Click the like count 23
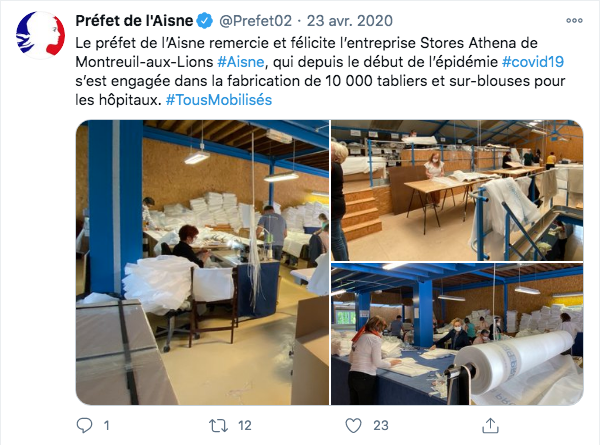Image resolution: width=600 pixels, height=445 pixels. click(381, 425)
